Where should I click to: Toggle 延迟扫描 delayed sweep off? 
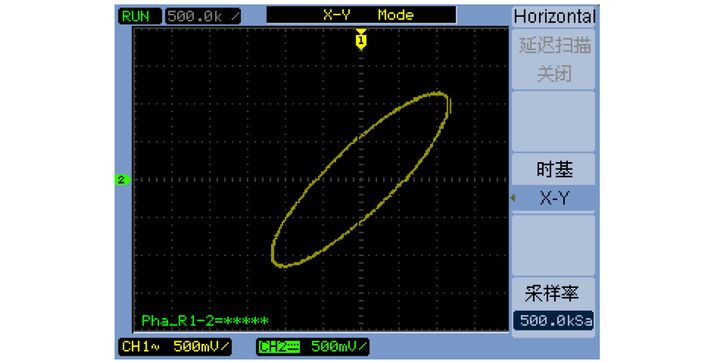point(554,45)
